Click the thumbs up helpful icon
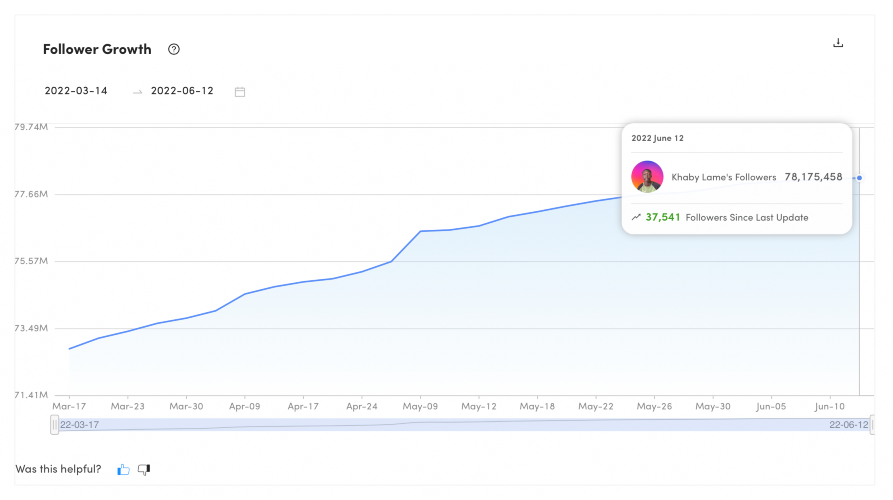This screenshot has width=893, height=500. (x=123, y=469)
